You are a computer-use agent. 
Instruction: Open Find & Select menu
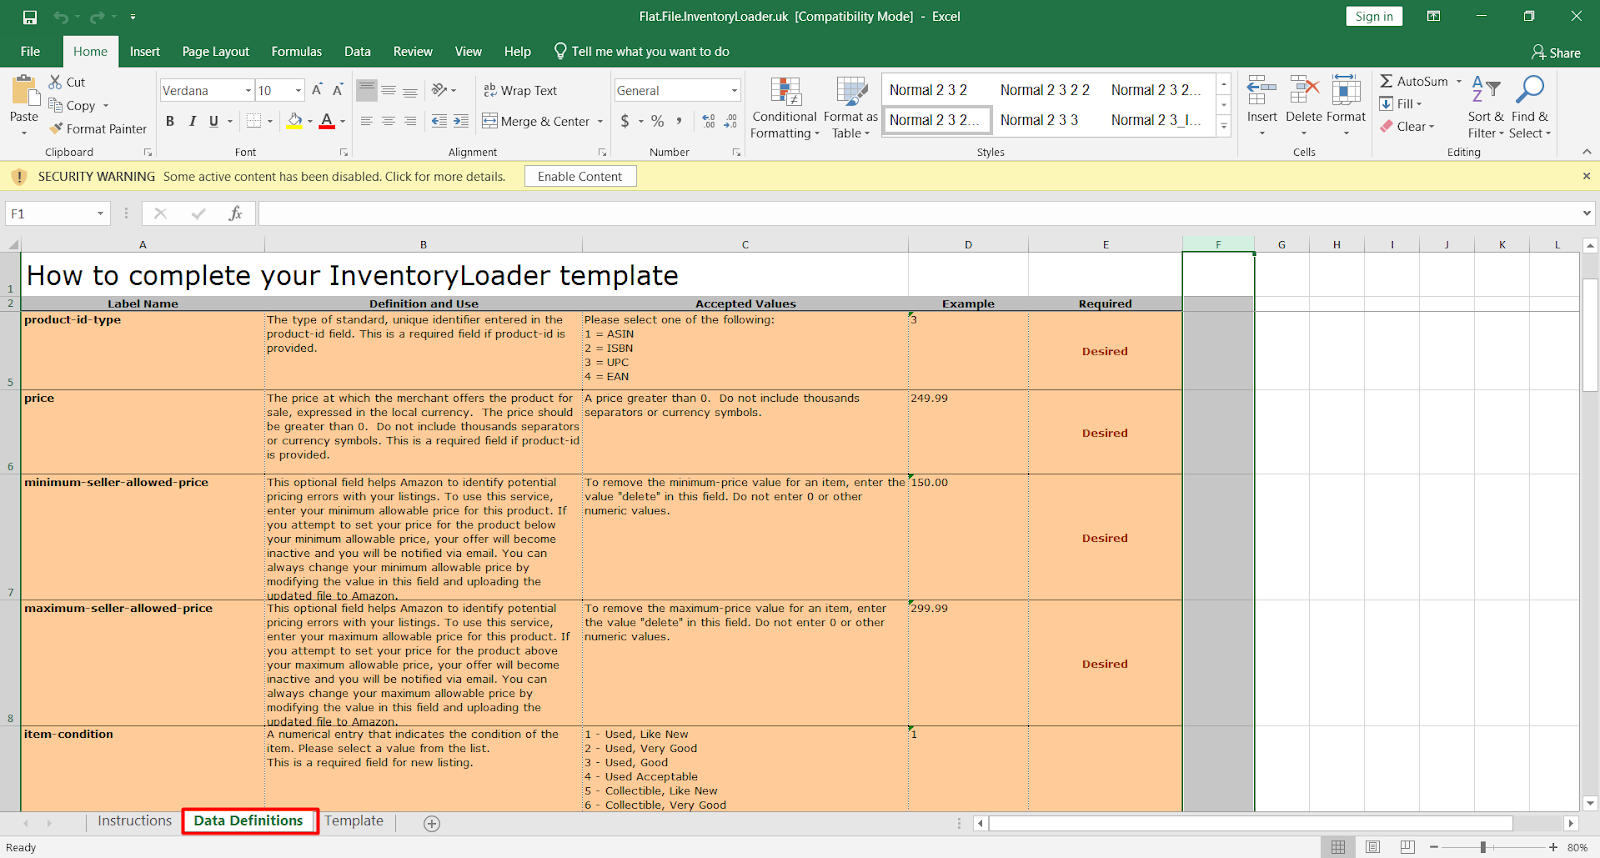pyautogui.click(x=1530, y=107)
